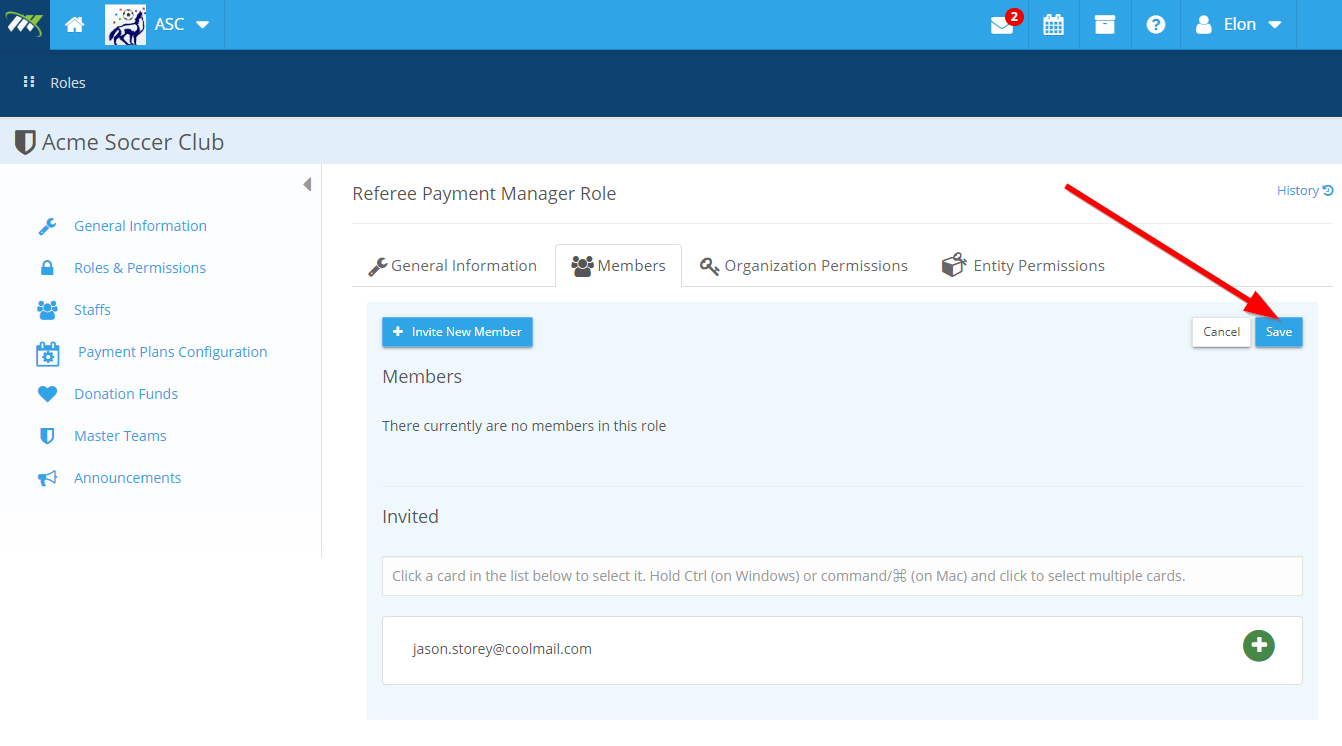Click the shield icon for Master Teams
This screenshot has width=1342, height=746.
click(x=47, y=436)
